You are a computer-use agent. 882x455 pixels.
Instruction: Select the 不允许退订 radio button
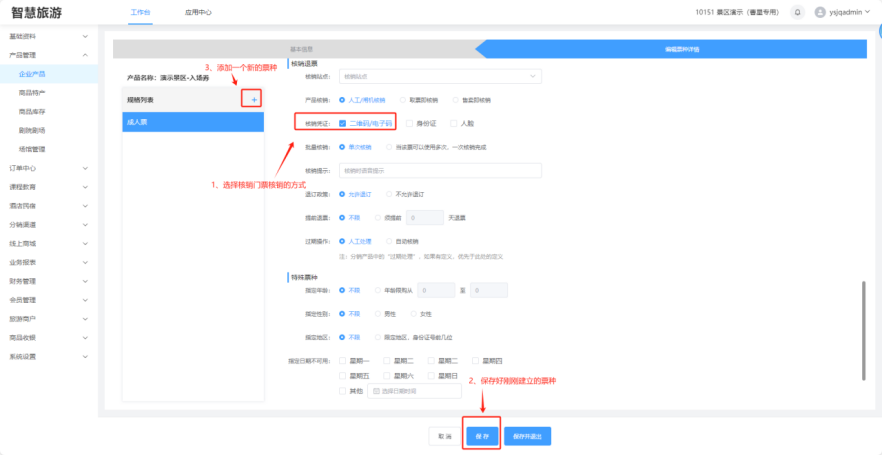point(390,194)
